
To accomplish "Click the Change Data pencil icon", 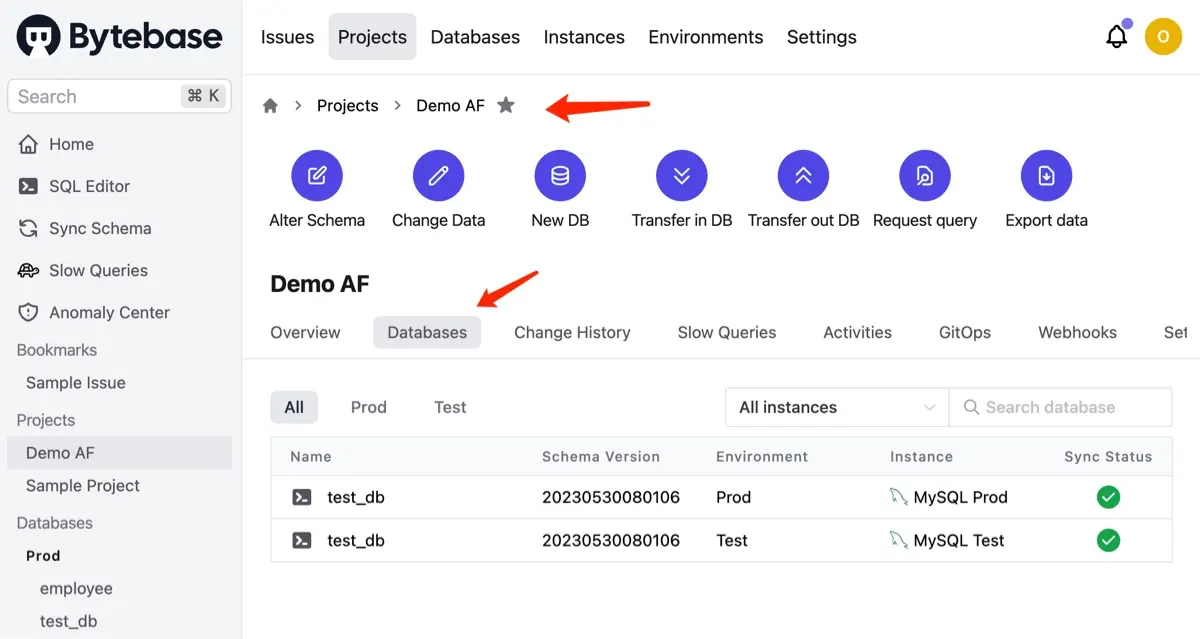I will tap(438, 174).
